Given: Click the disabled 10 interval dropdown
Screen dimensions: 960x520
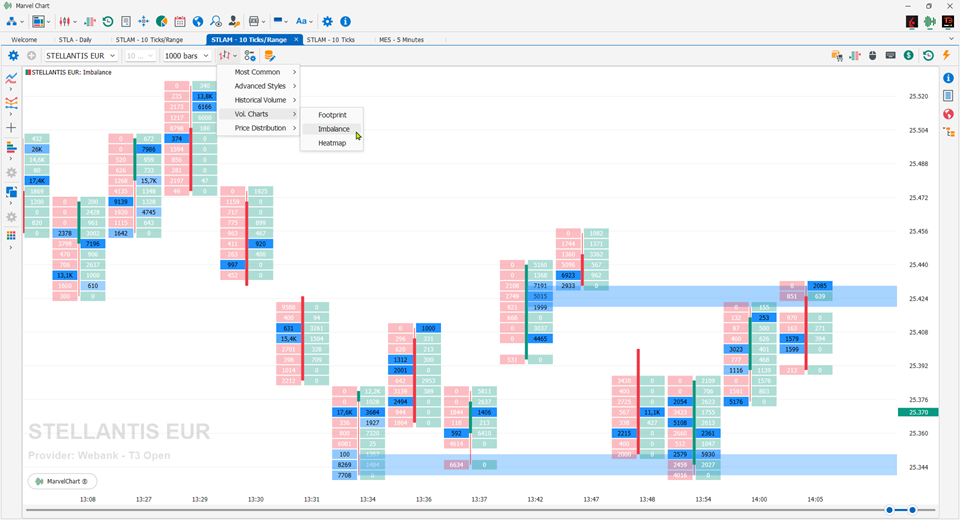Looking at the screenshot, I should point(140,56).
